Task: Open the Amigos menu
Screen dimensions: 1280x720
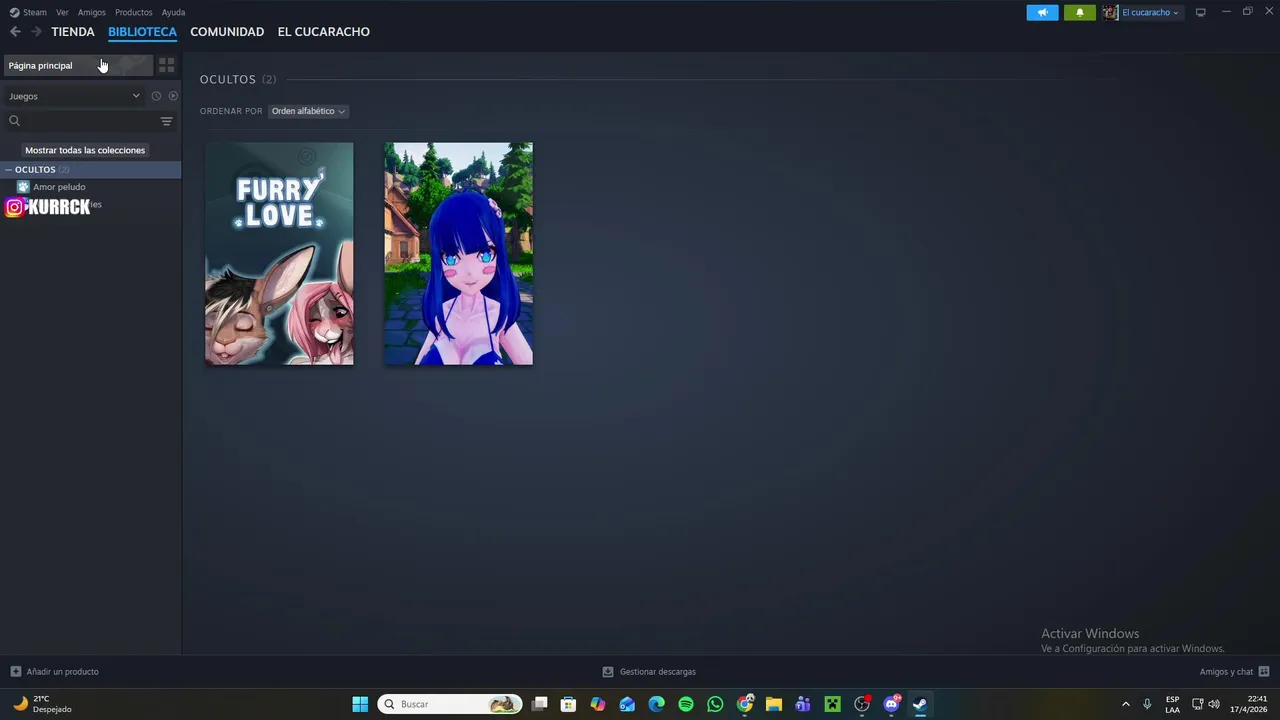Action: point(92,12)
